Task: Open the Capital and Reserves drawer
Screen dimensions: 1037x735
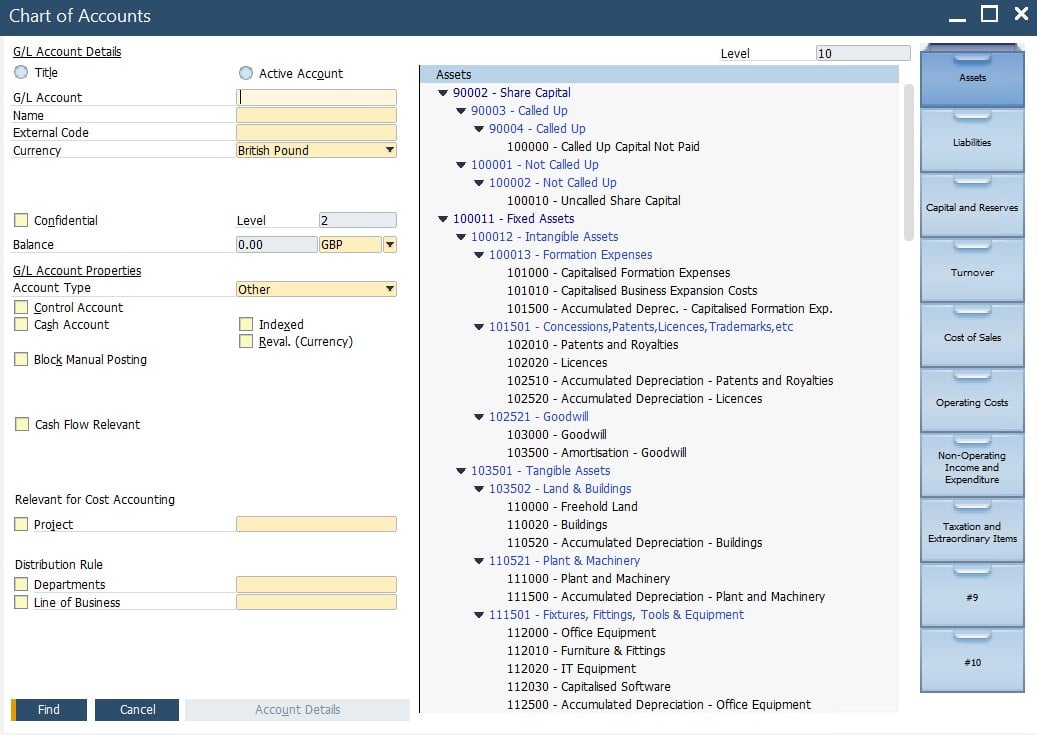Action: click(x=972, y=208)
